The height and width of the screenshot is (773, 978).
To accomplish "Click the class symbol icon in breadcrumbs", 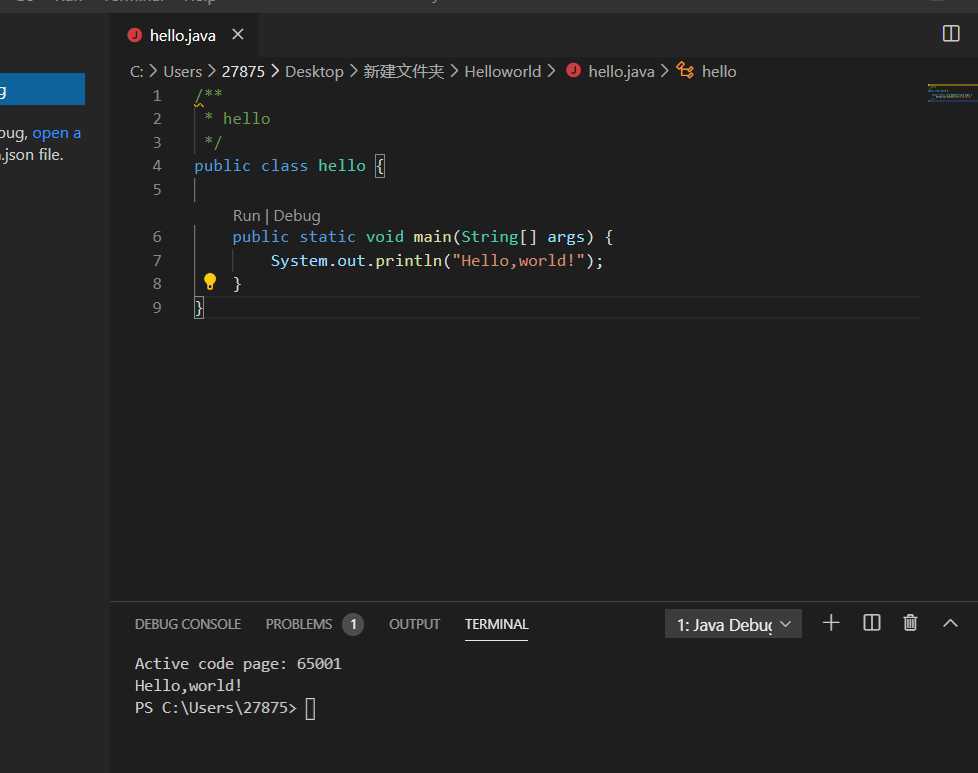I will (x=685, y=70).
